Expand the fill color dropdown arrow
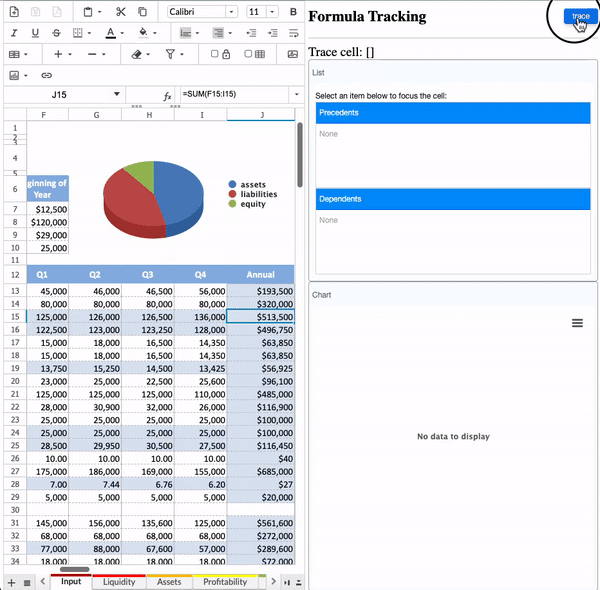Viewport: 600px width, 590px height. point(155,33)
